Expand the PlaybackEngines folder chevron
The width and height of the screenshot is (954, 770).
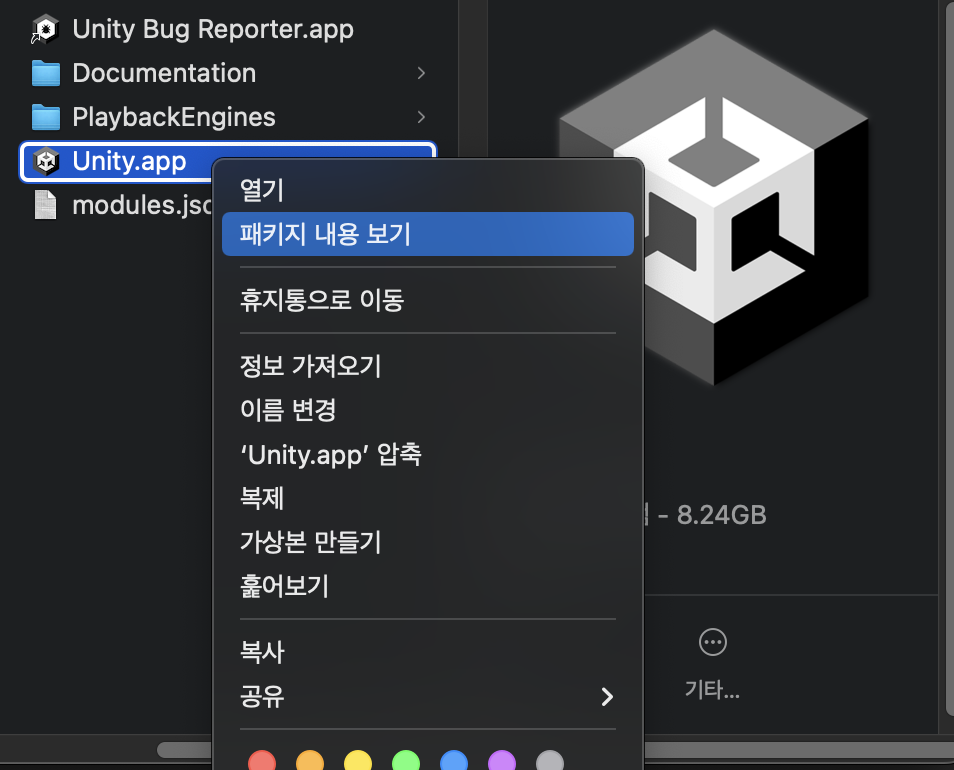pyautogui.click(x=421, y=117)
